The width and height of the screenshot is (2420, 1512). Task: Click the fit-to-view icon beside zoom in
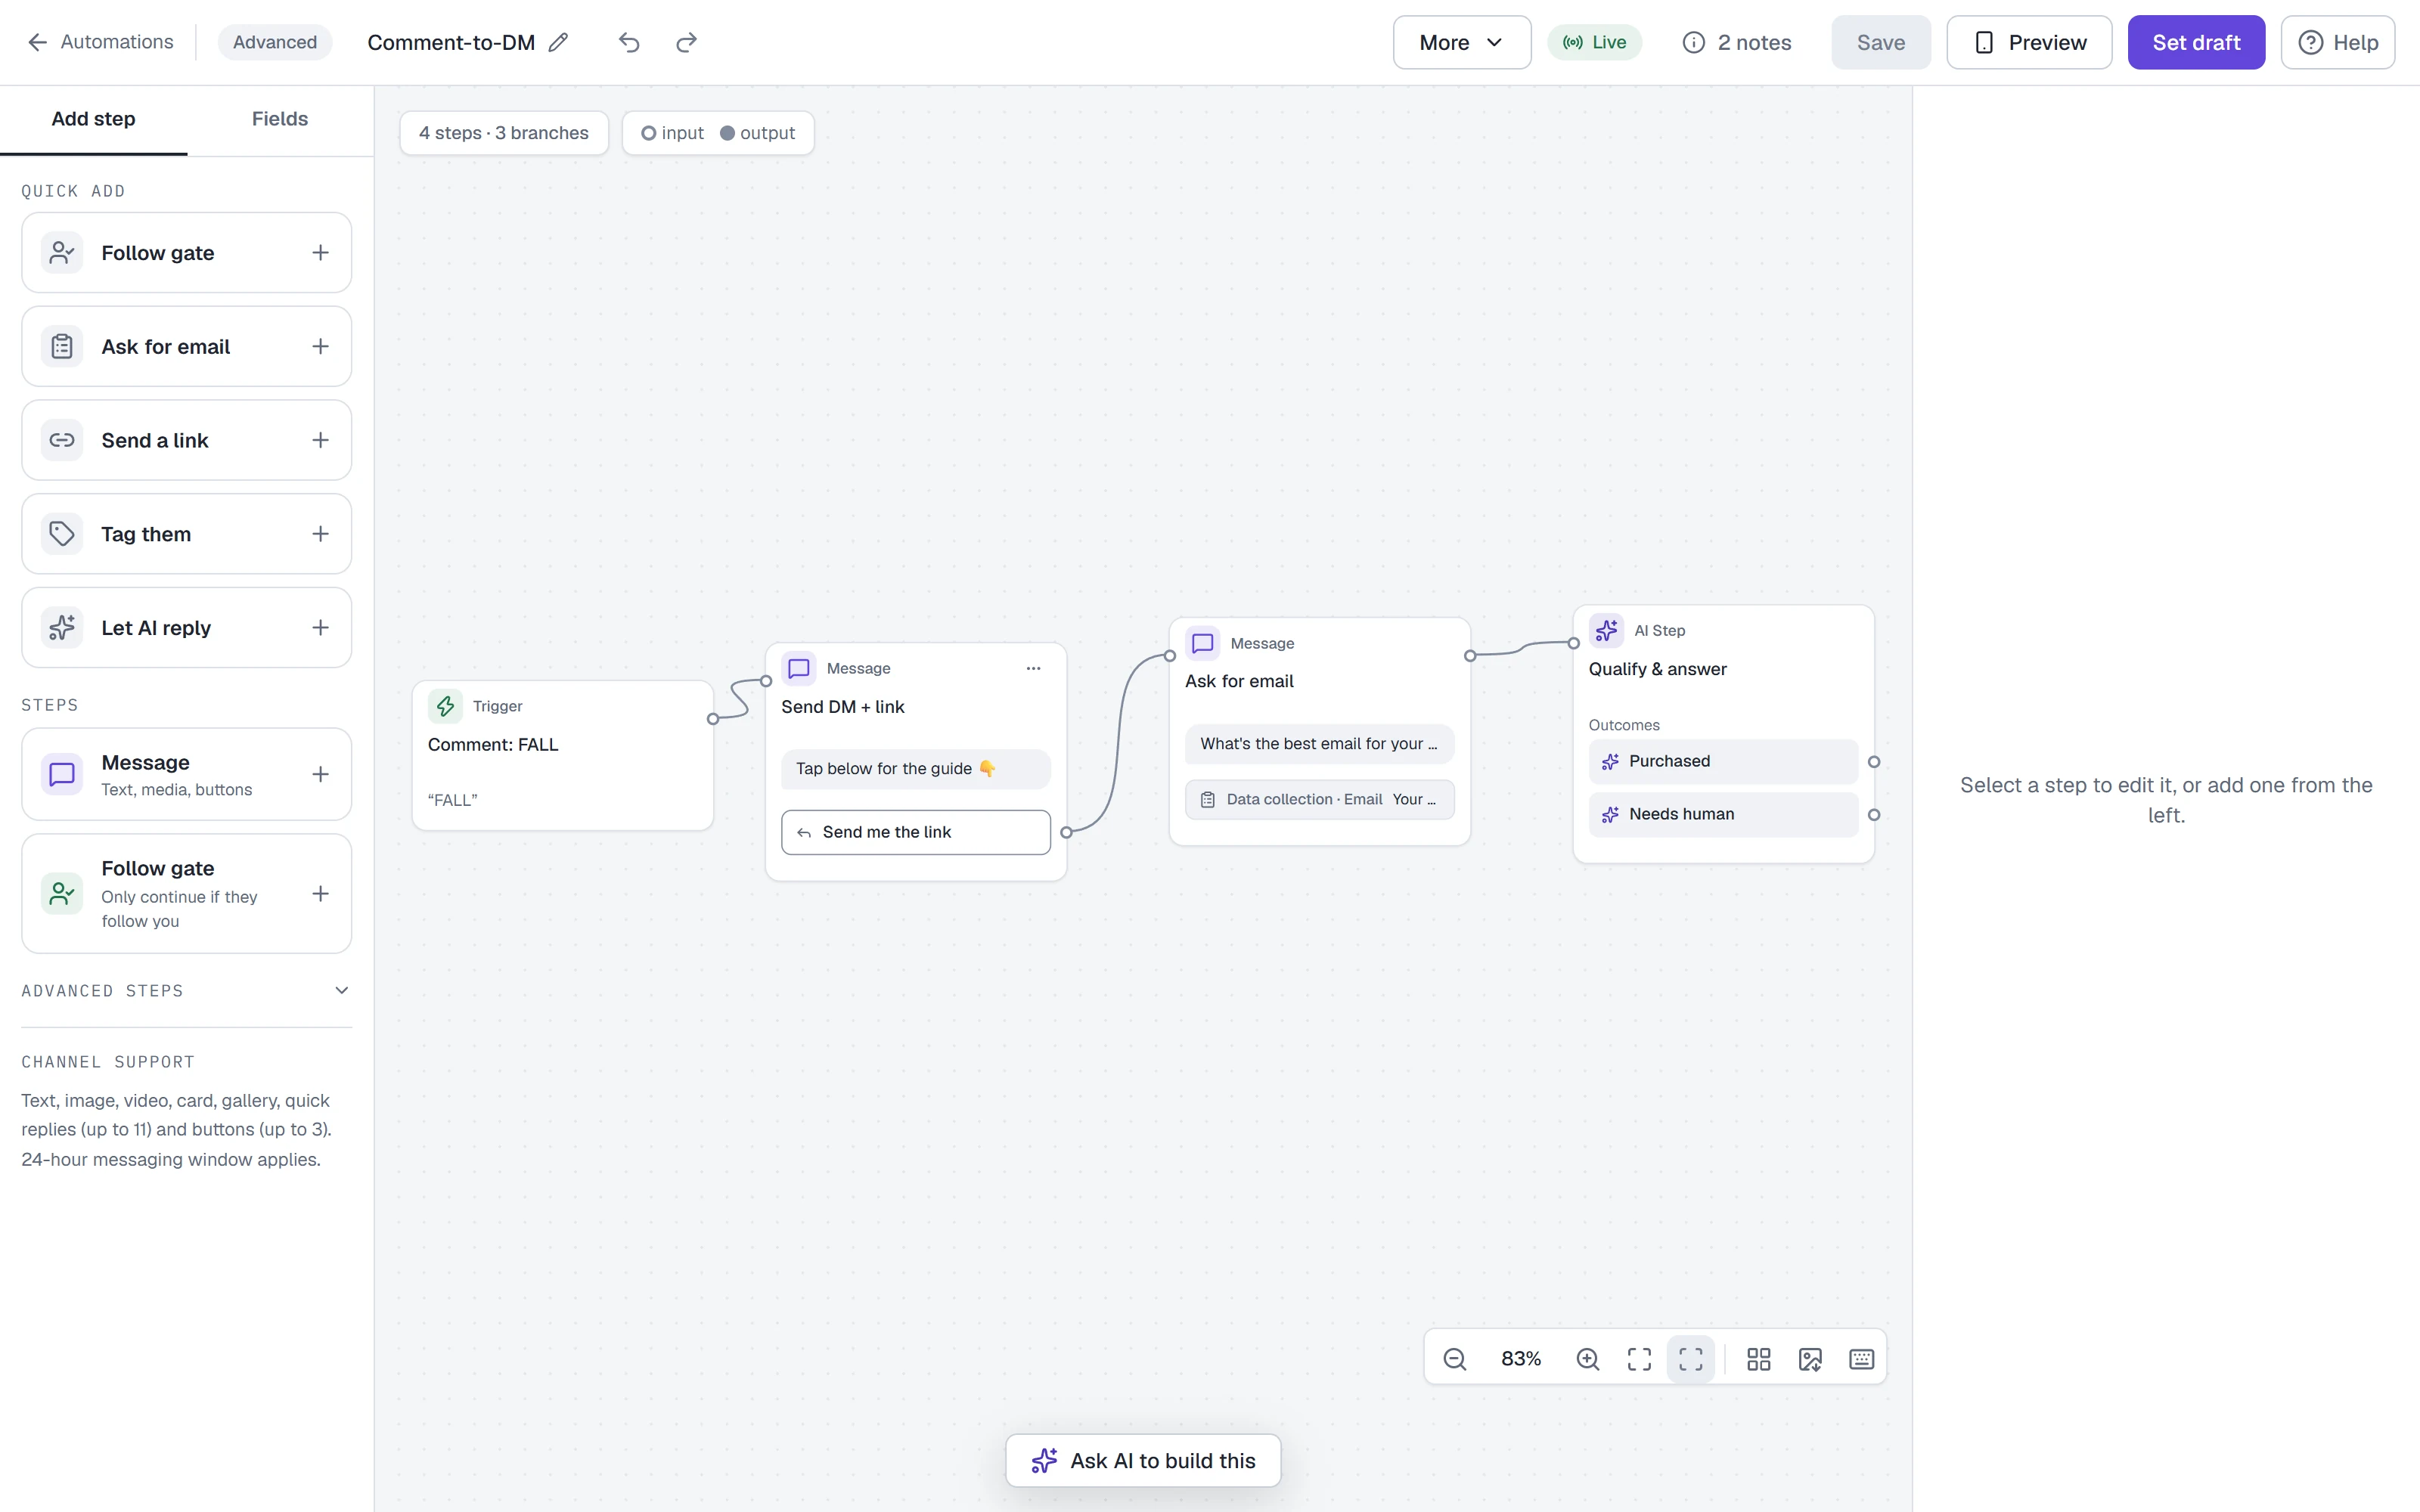click(x=1639, y=1358)
